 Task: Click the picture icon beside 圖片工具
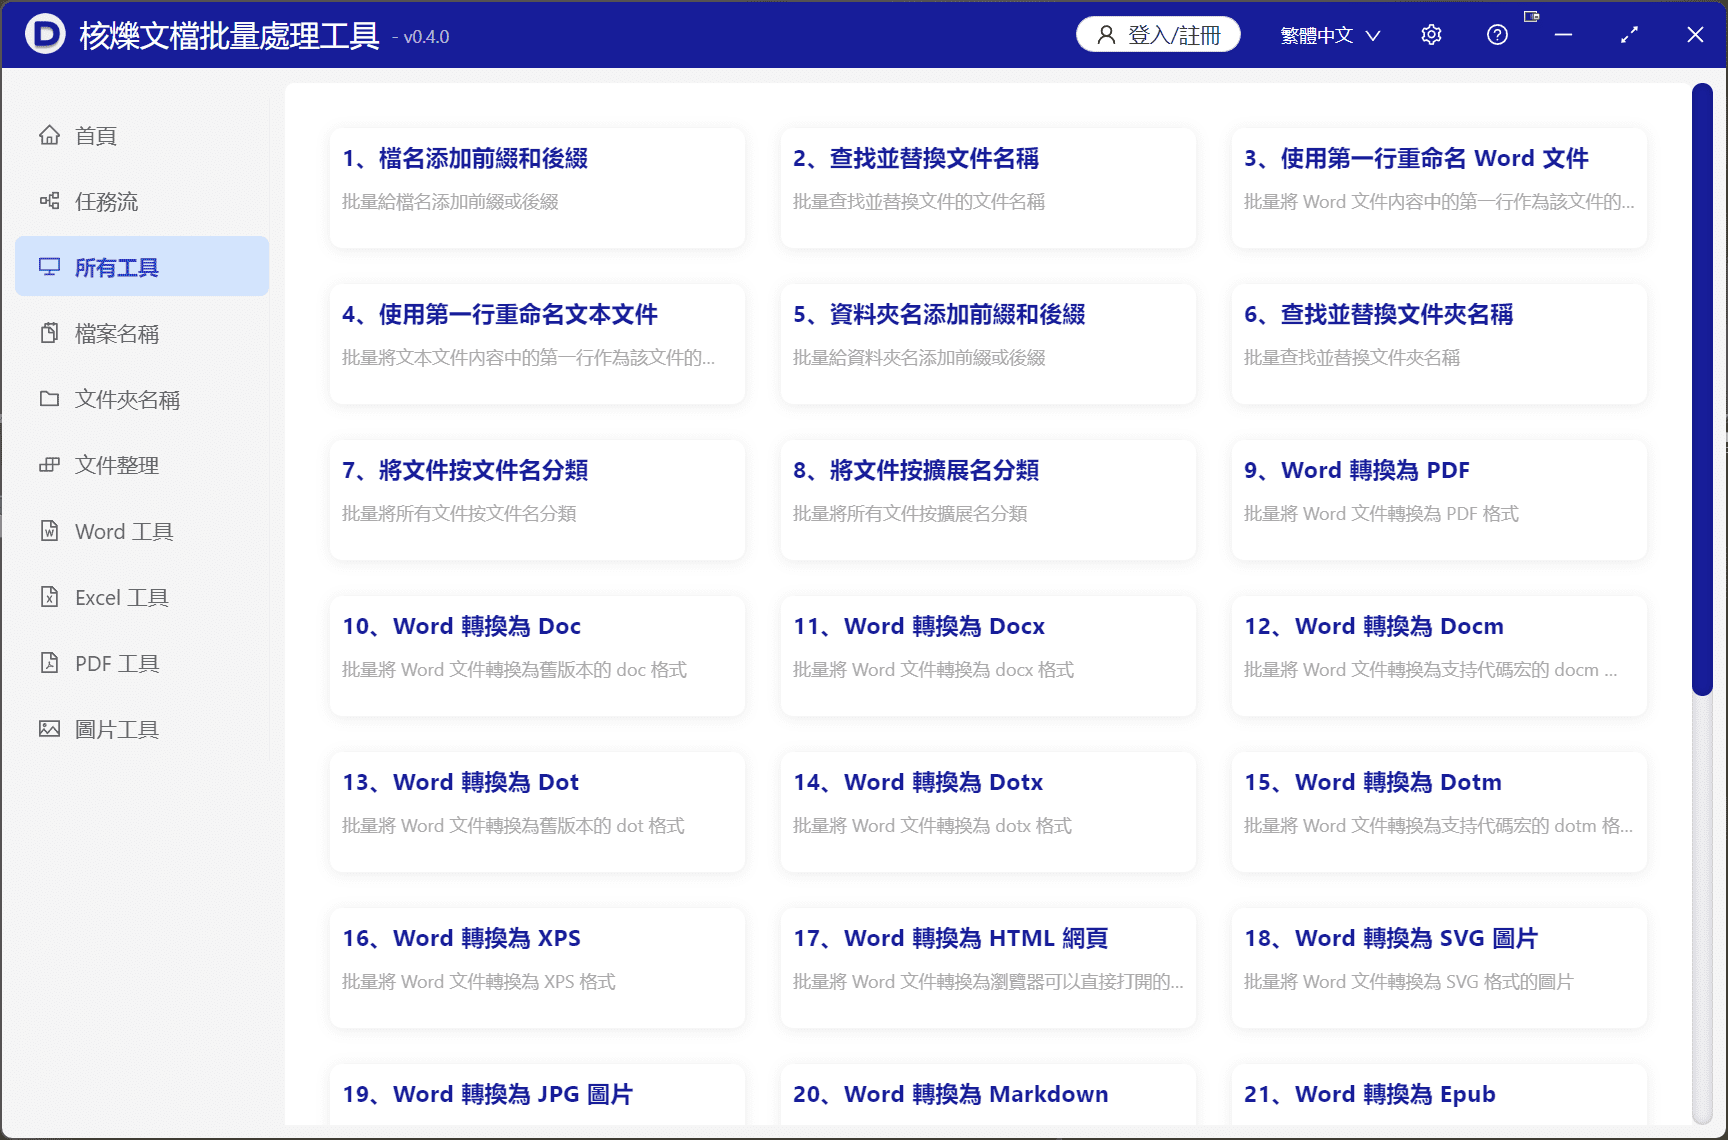click(49, 729)
